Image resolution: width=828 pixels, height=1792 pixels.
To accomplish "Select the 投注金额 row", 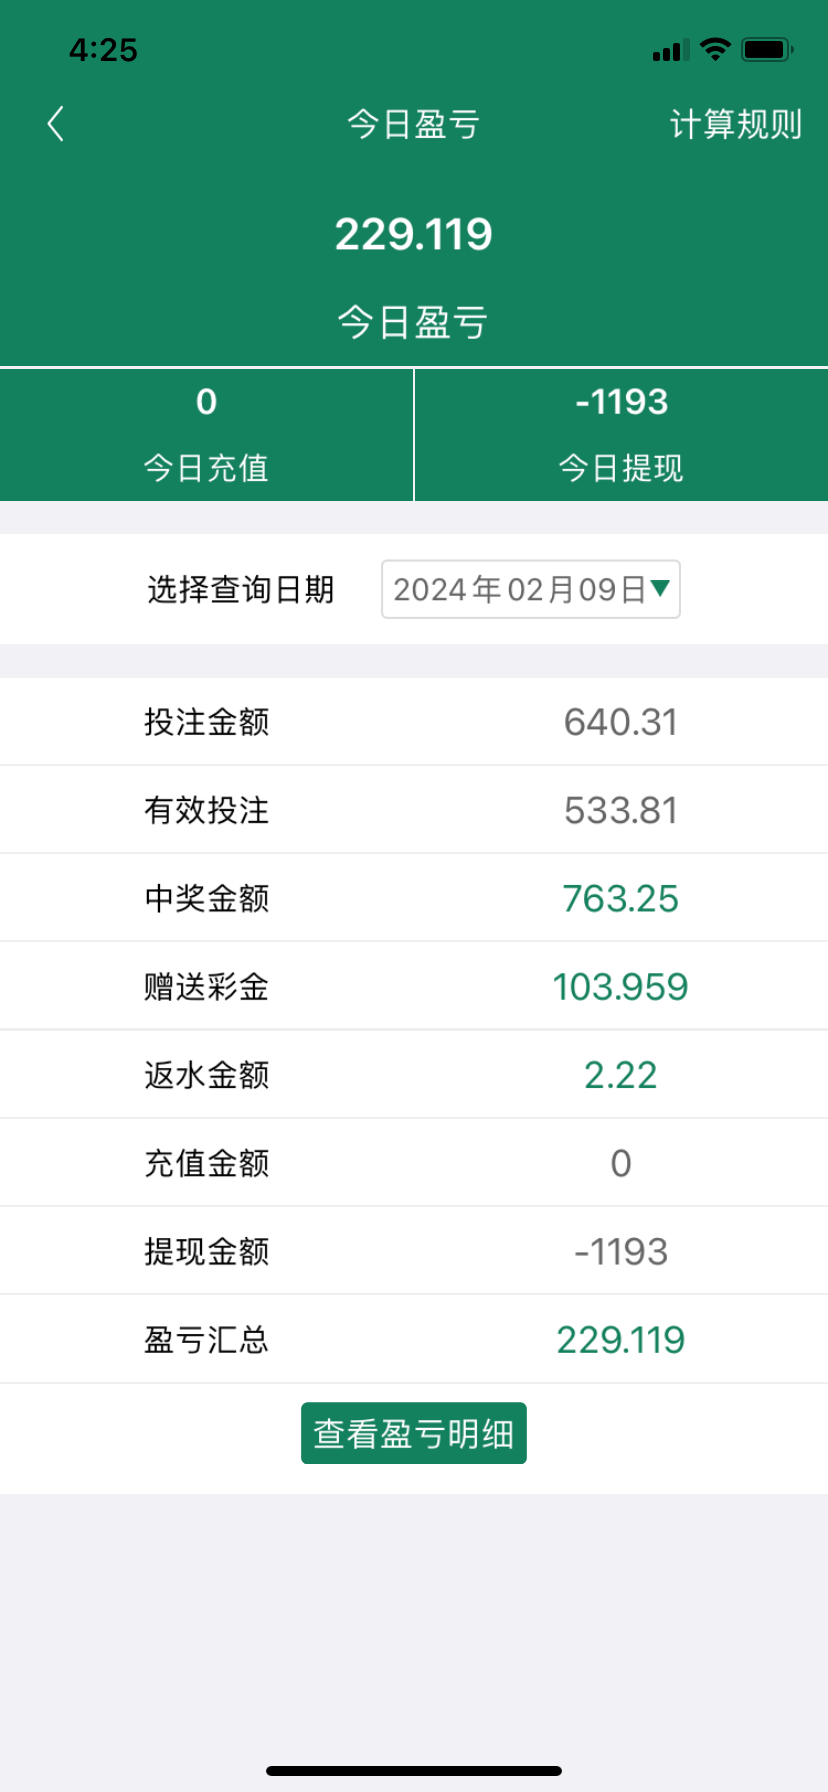I will coord(414,722).
